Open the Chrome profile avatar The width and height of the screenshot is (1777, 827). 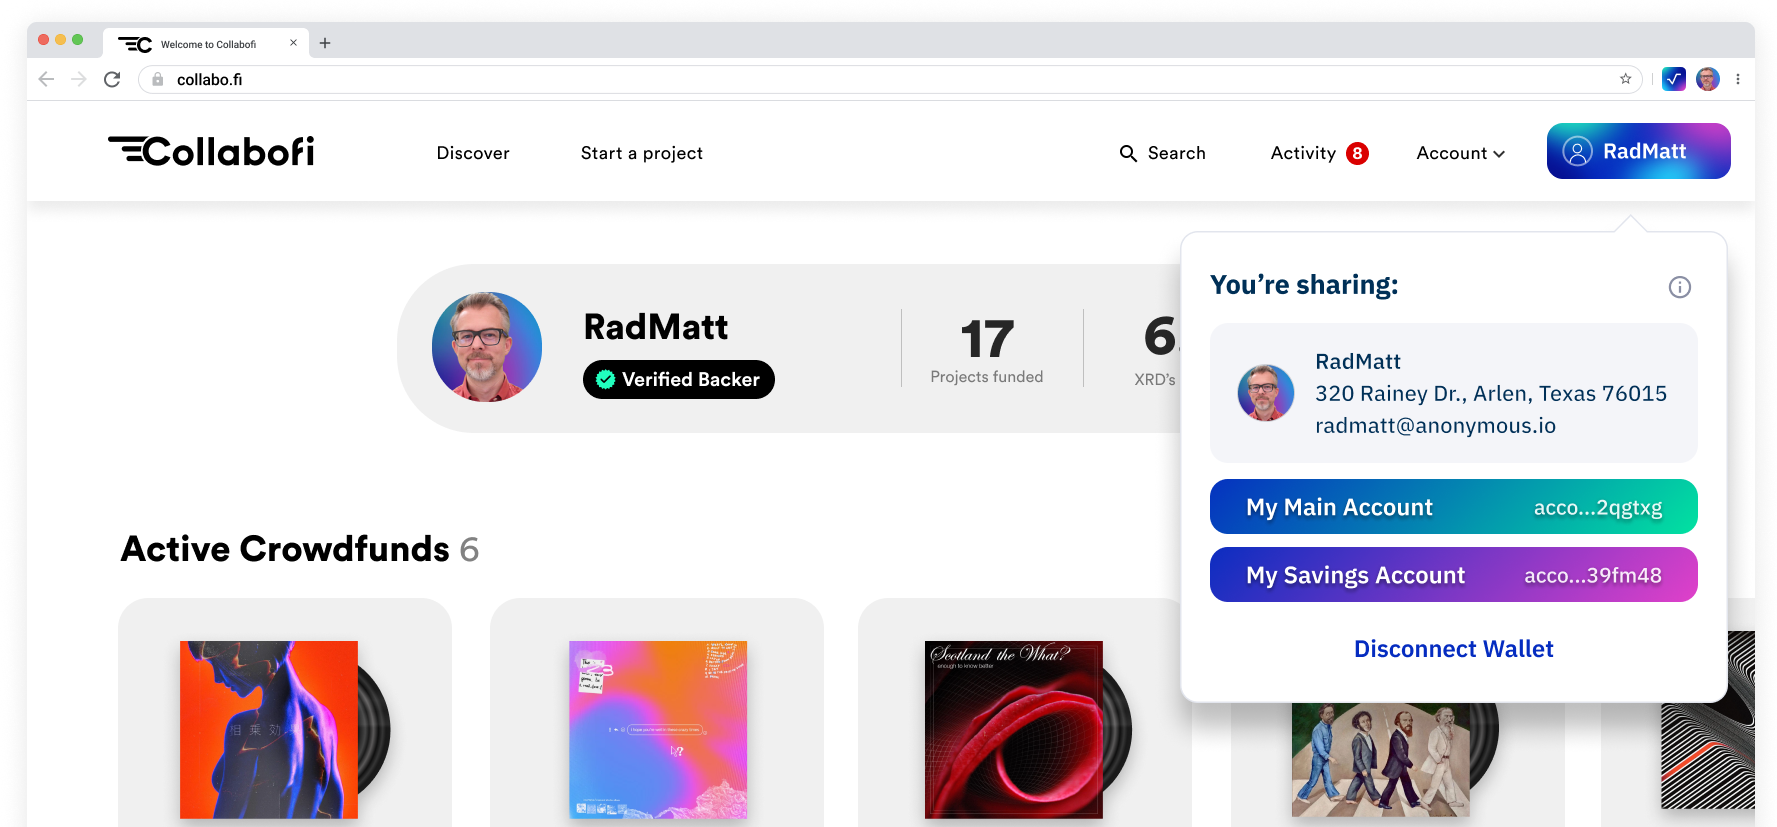click(x=1707, y=79)
